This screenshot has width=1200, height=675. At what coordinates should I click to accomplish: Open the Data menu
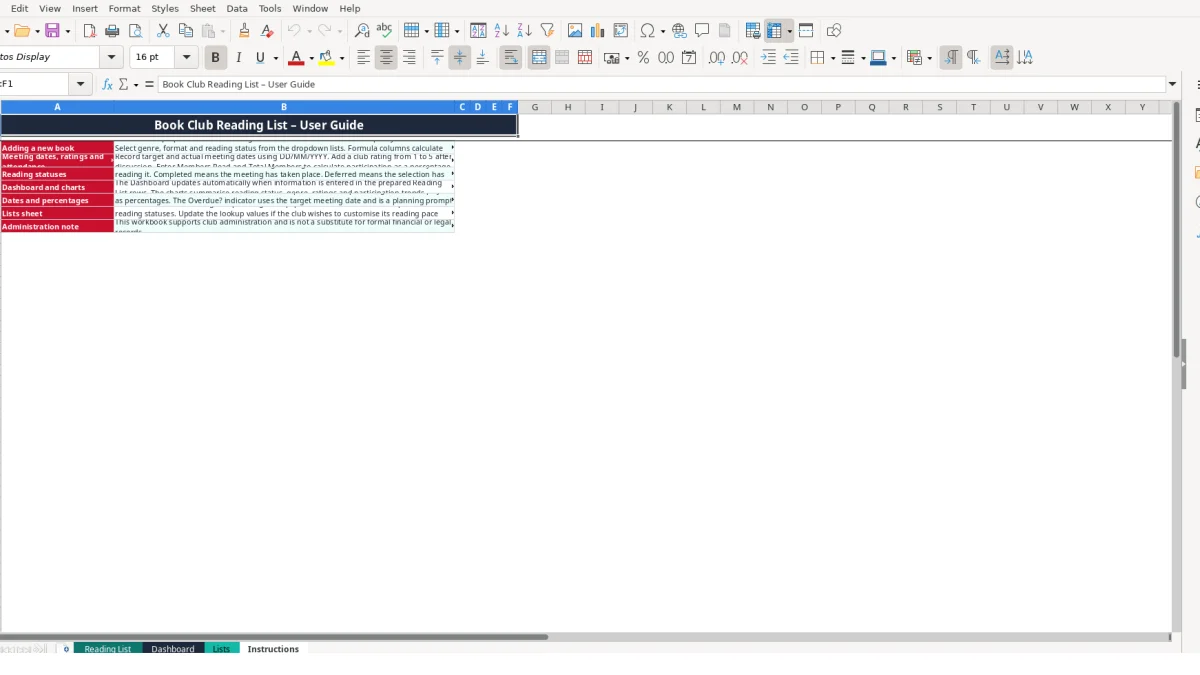pyautogui.click(x=237, y=8)
